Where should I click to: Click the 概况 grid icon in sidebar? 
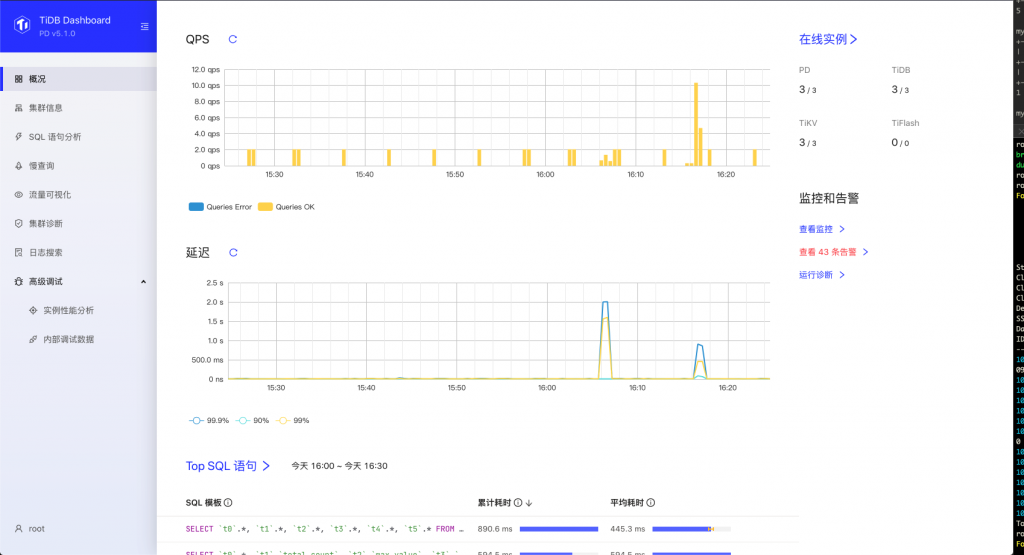pos(18,79)
